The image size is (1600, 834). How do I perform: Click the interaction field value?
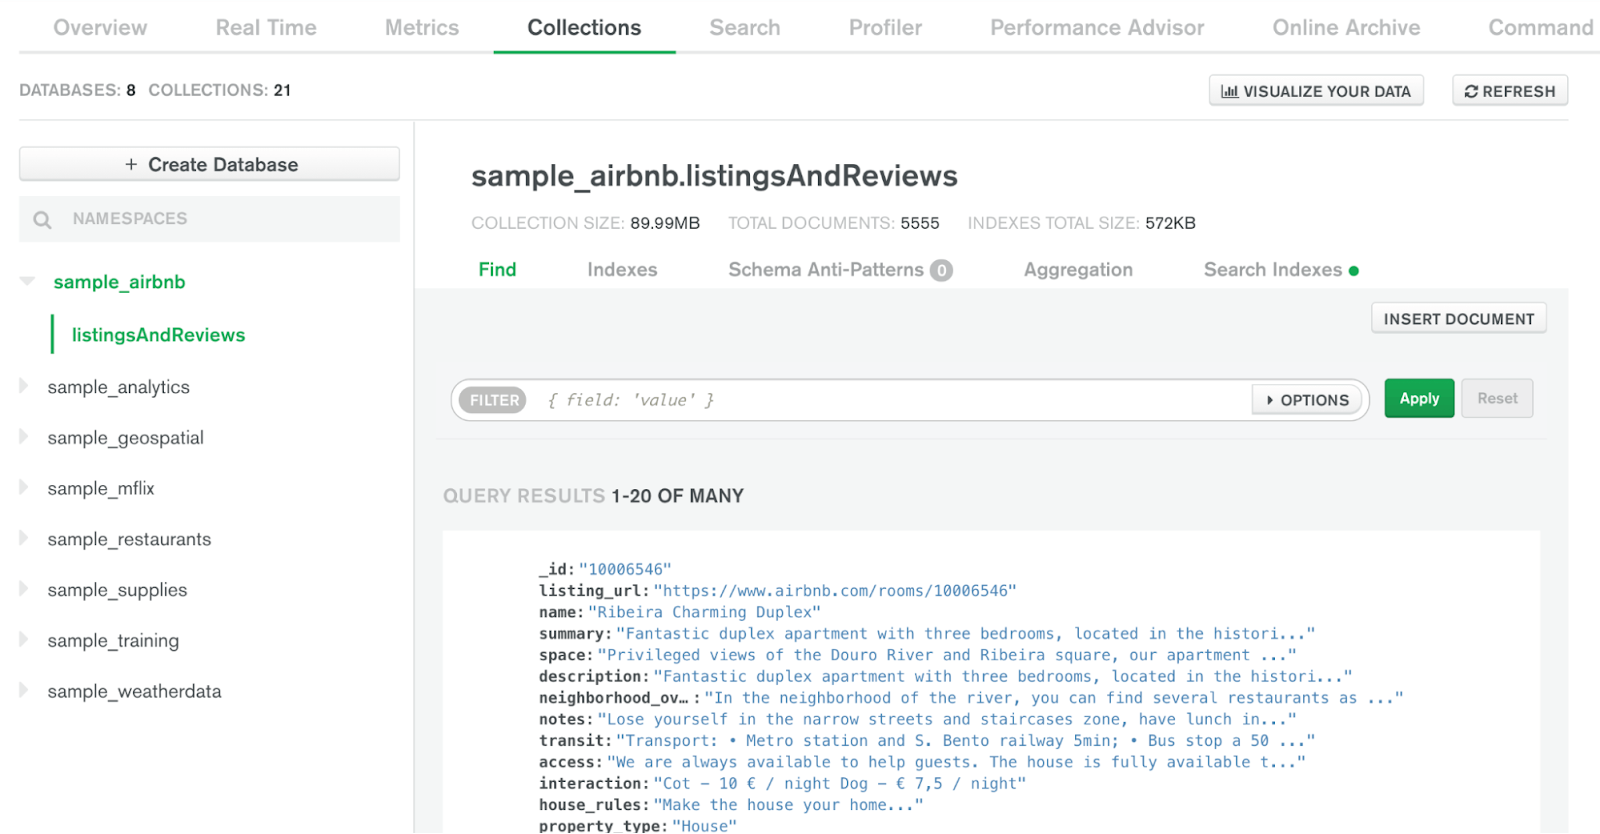840,784
